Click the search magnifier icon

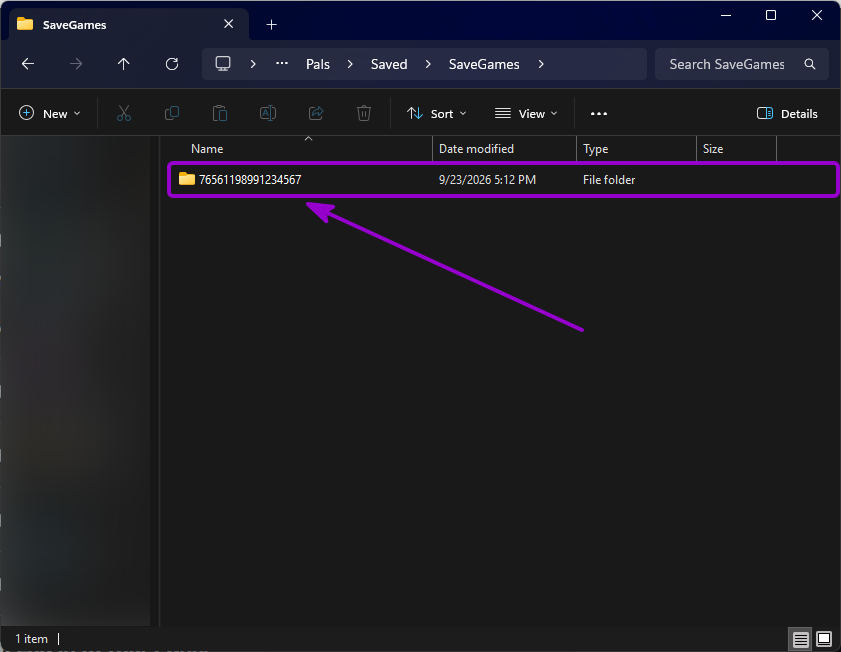(810, 64)
